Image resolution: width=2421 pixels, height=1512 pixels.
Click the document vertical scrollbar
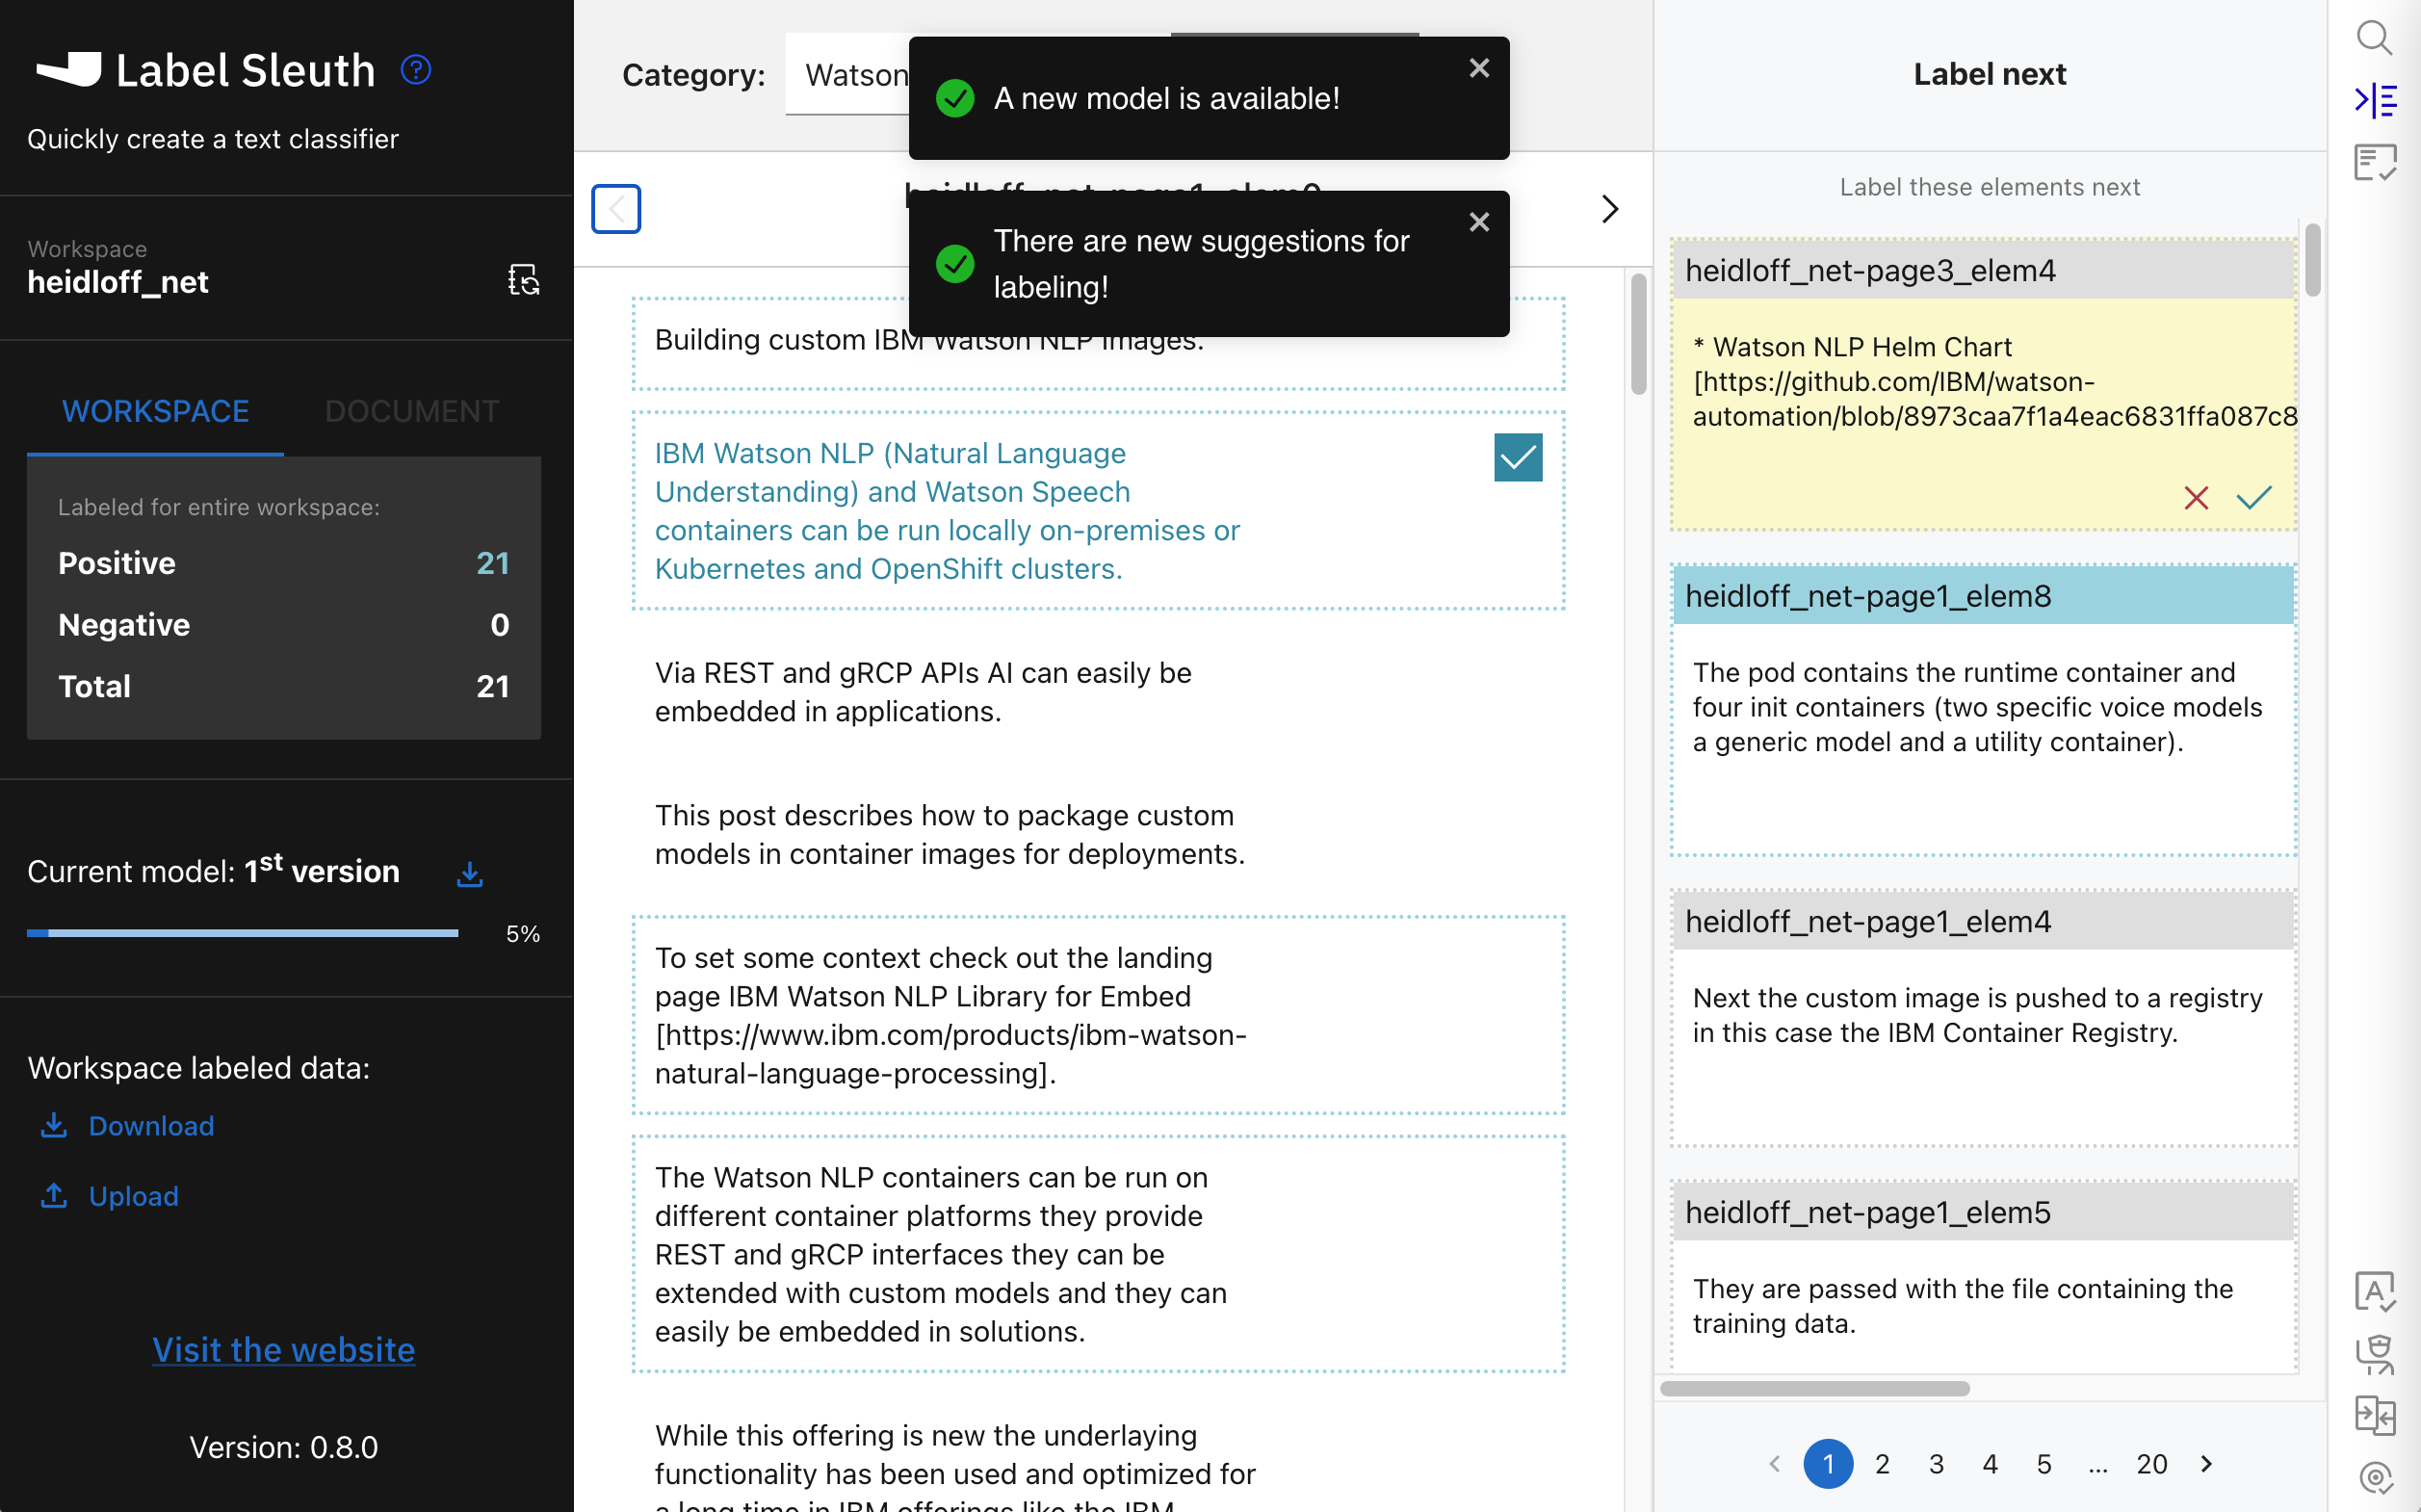(1638, 334)
